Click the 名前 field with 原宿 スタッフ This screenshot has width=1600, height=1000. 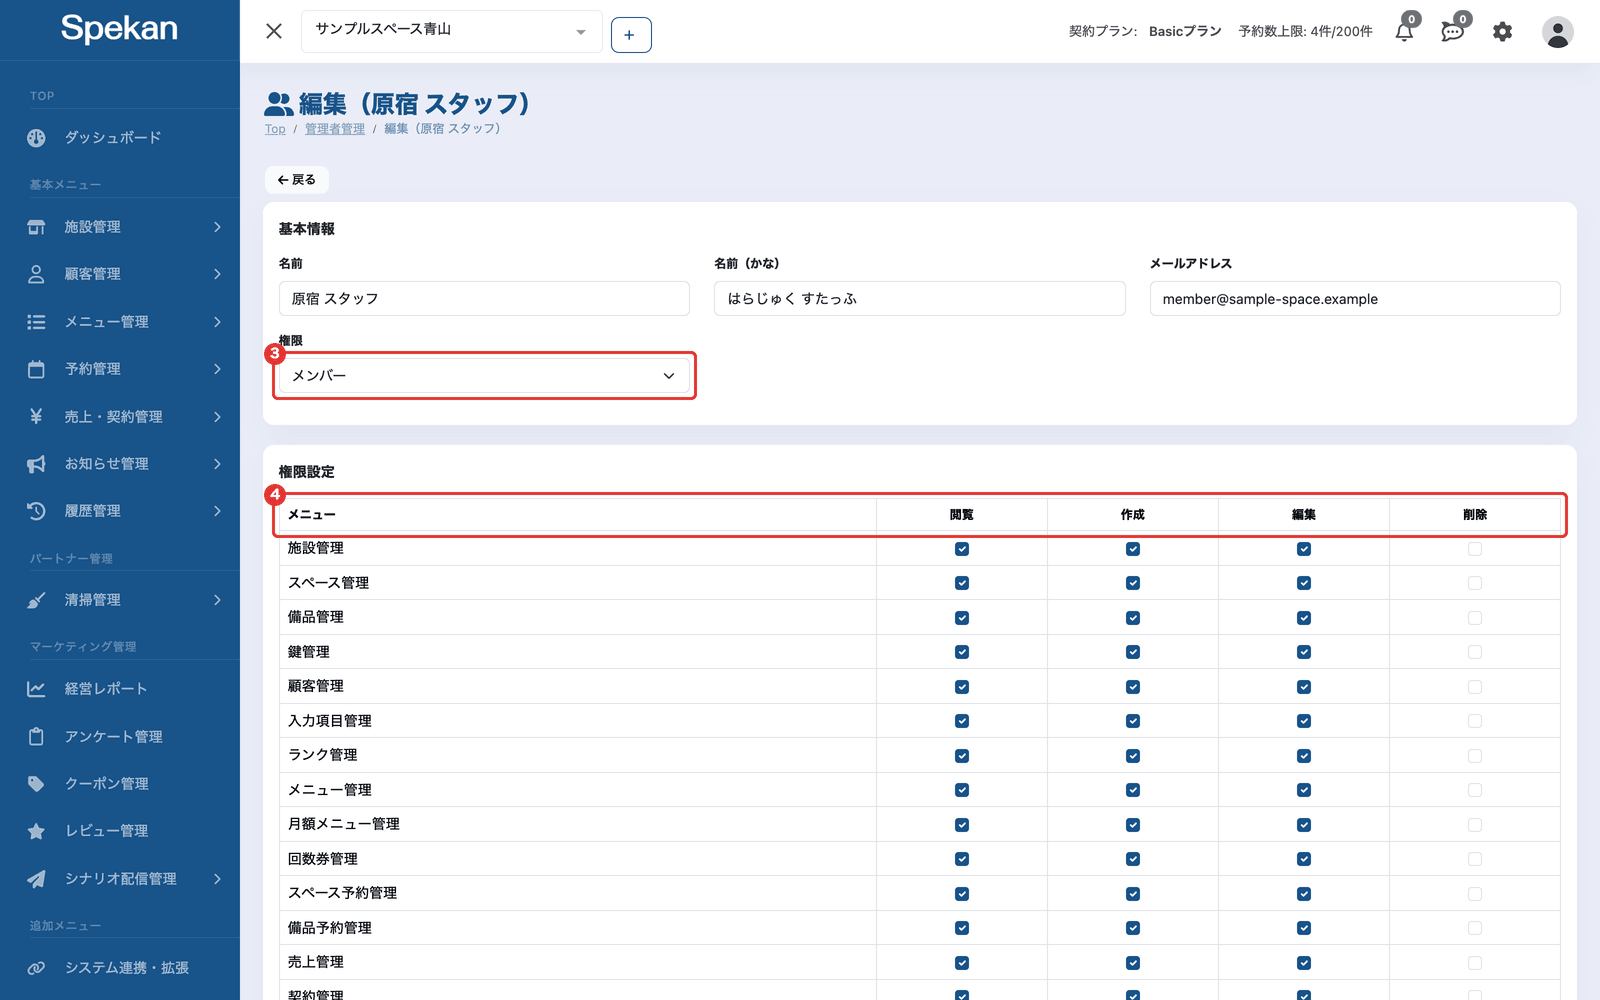click(x=484, y=299)
